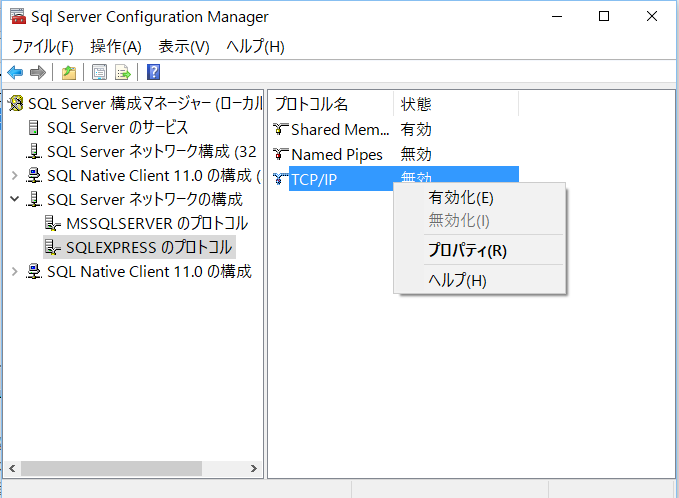679x498 pixels.
Task: Expand the SQL Native Client 11.0 の構成 ( node
Action: 15,175
